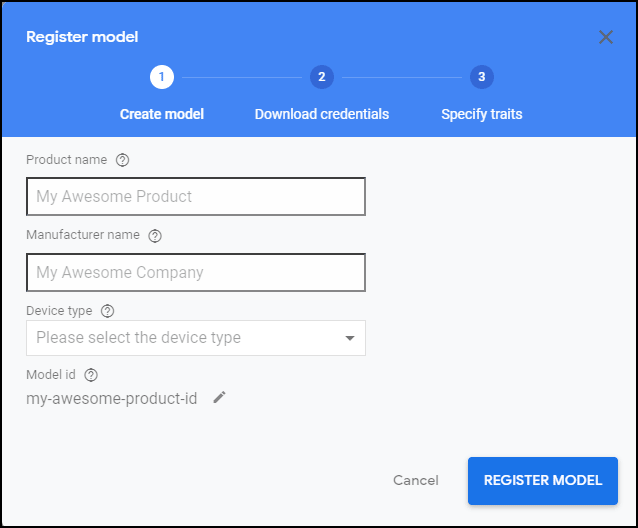
Task: Select the step 1 circle
Action: (162, 77)
